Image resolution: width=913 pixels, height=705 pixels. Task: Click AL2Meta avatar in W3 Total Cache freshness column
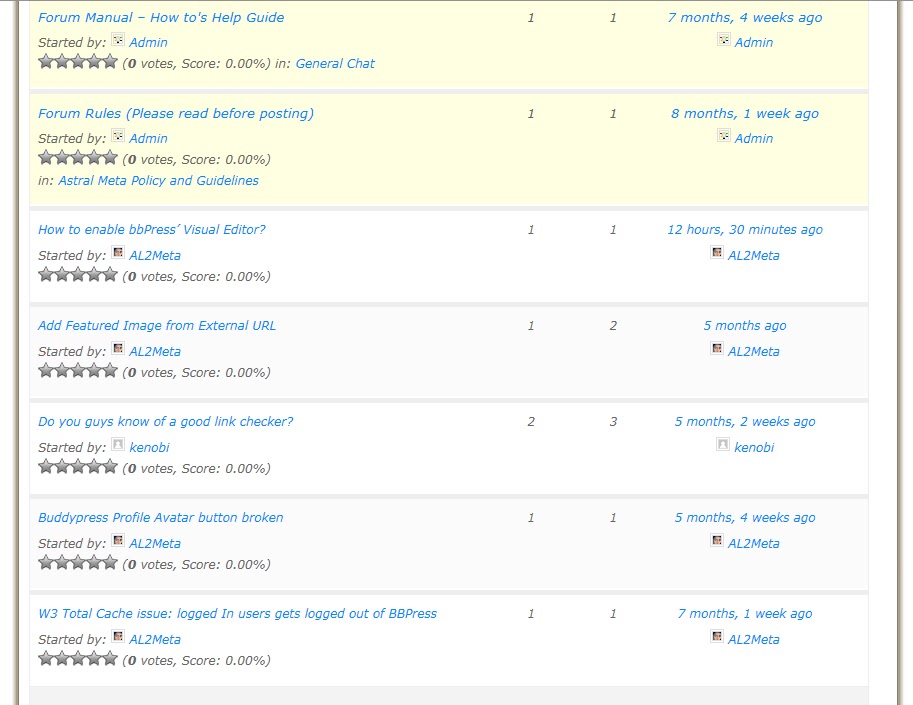pyautogui.click(x=717, y=636)
